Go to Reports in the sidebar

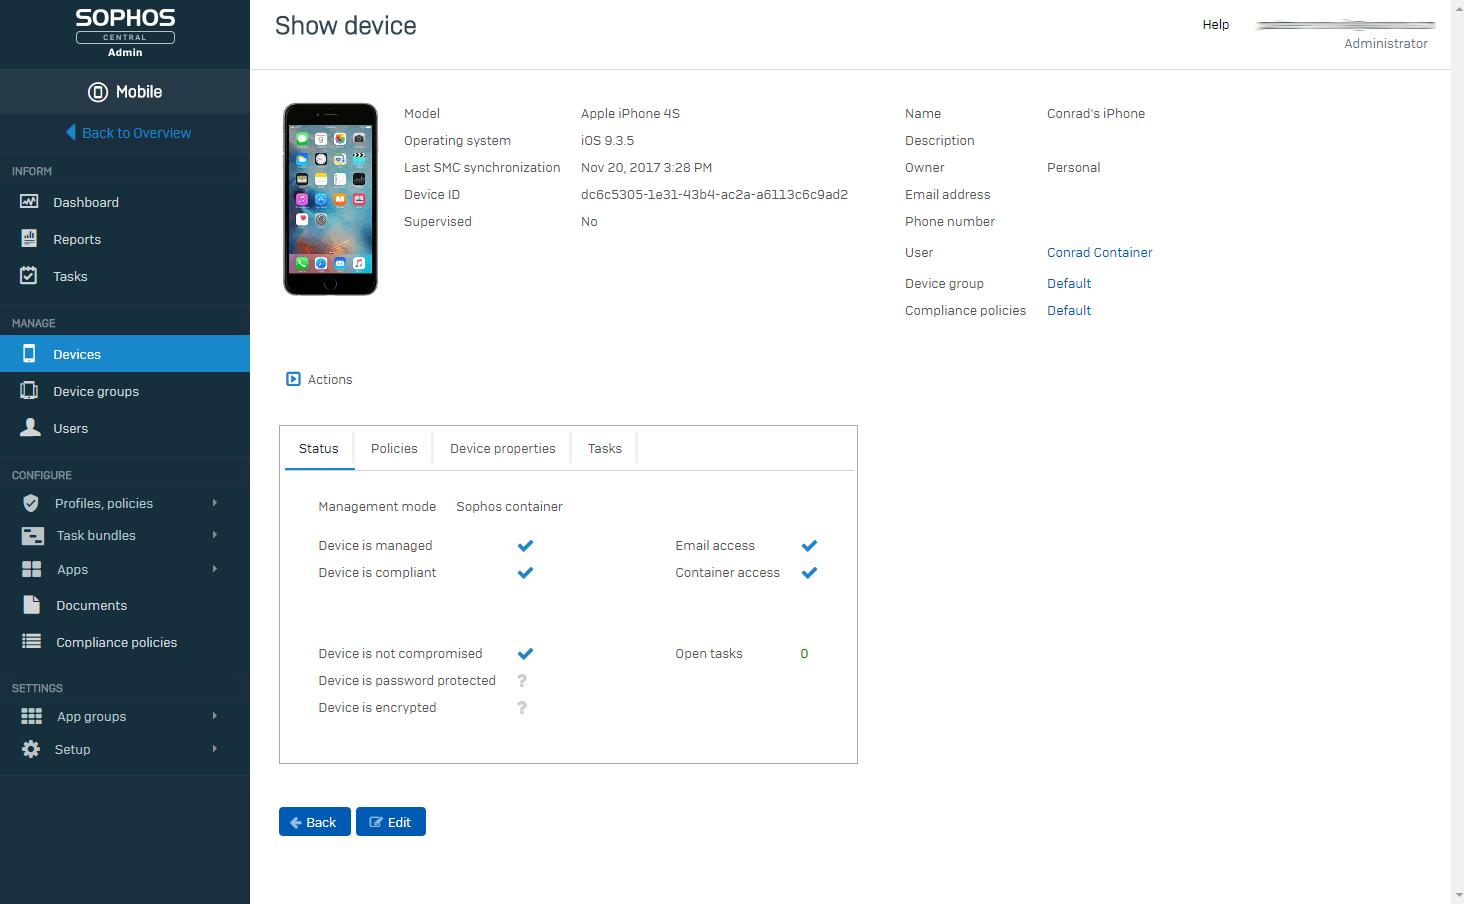[x=125, y=239]
